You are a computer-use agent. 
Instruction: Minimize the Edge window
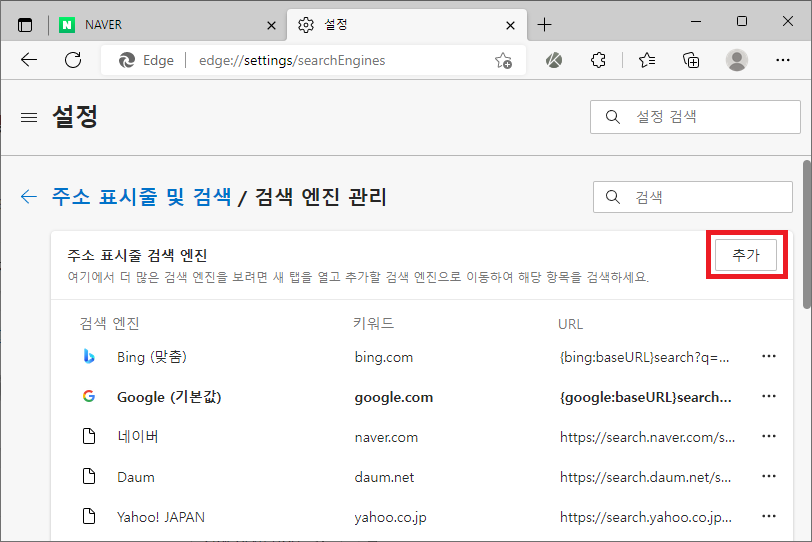pos(696,21)
